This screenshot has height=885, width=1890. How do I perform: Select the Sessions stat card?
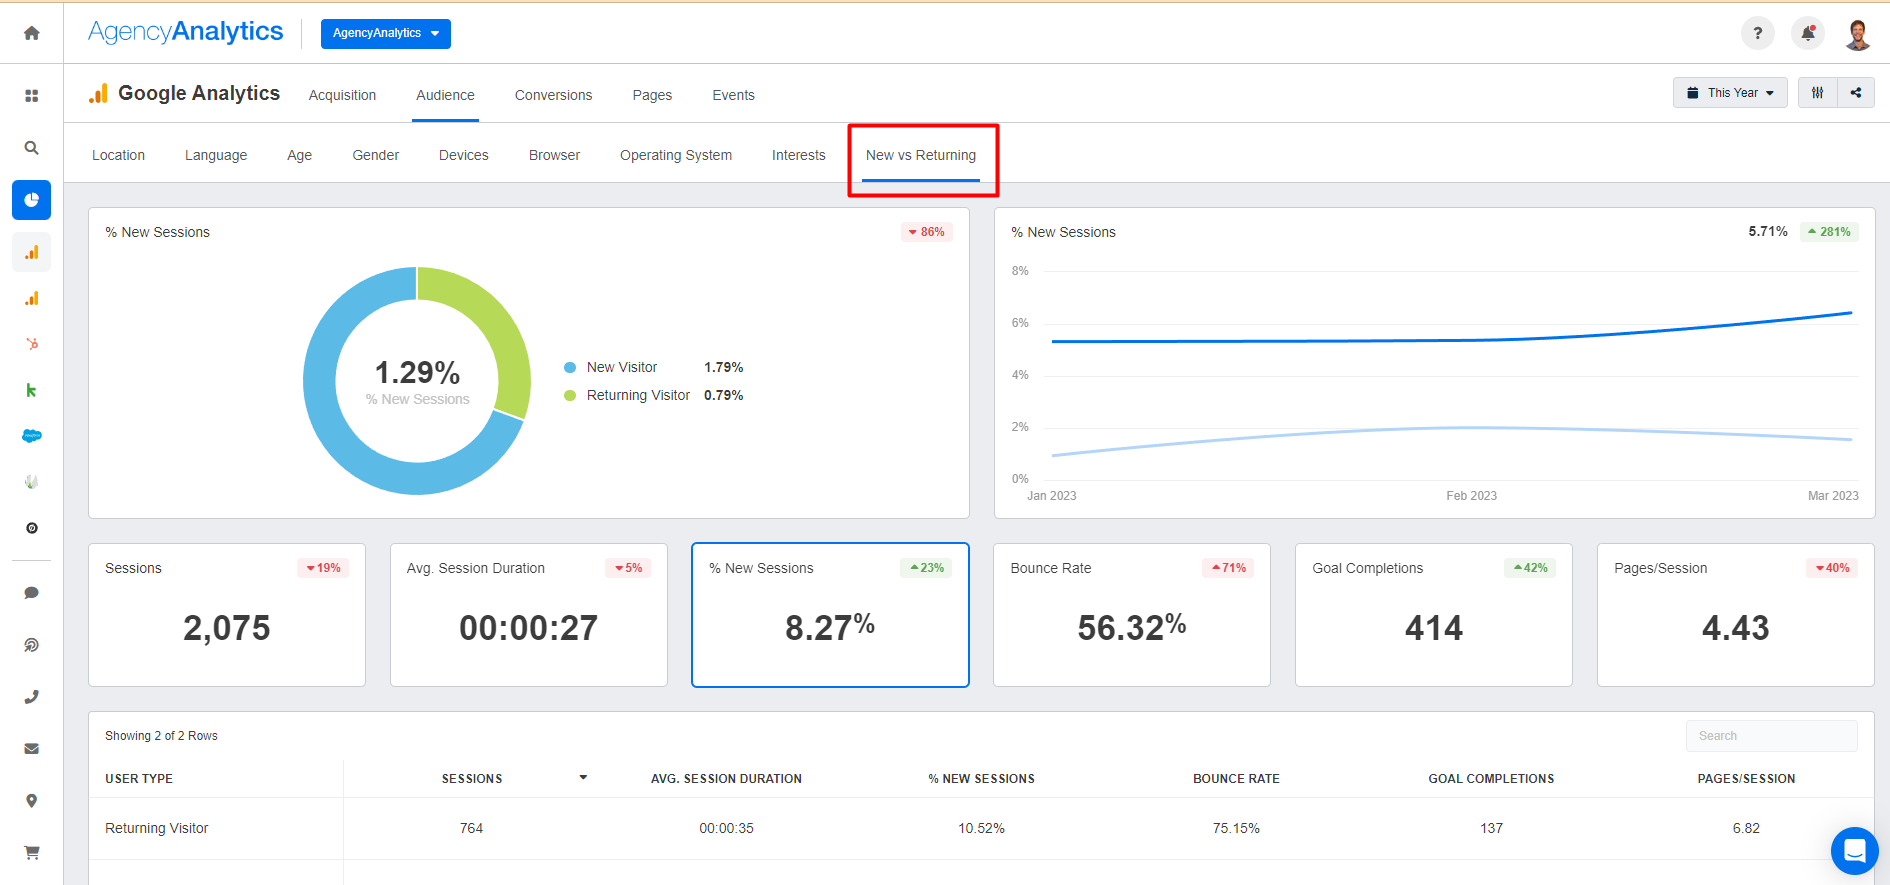(x=227, y=615)
